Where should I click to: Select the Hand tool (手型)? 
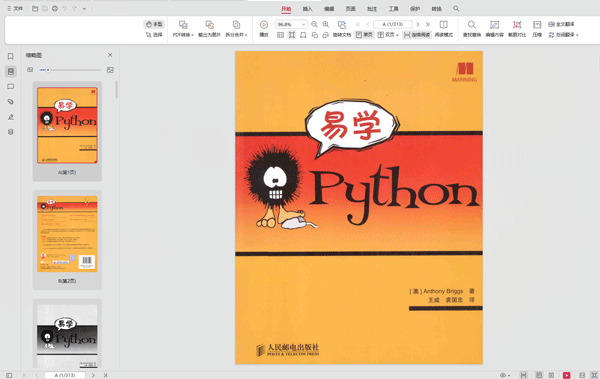coord(154,24)
